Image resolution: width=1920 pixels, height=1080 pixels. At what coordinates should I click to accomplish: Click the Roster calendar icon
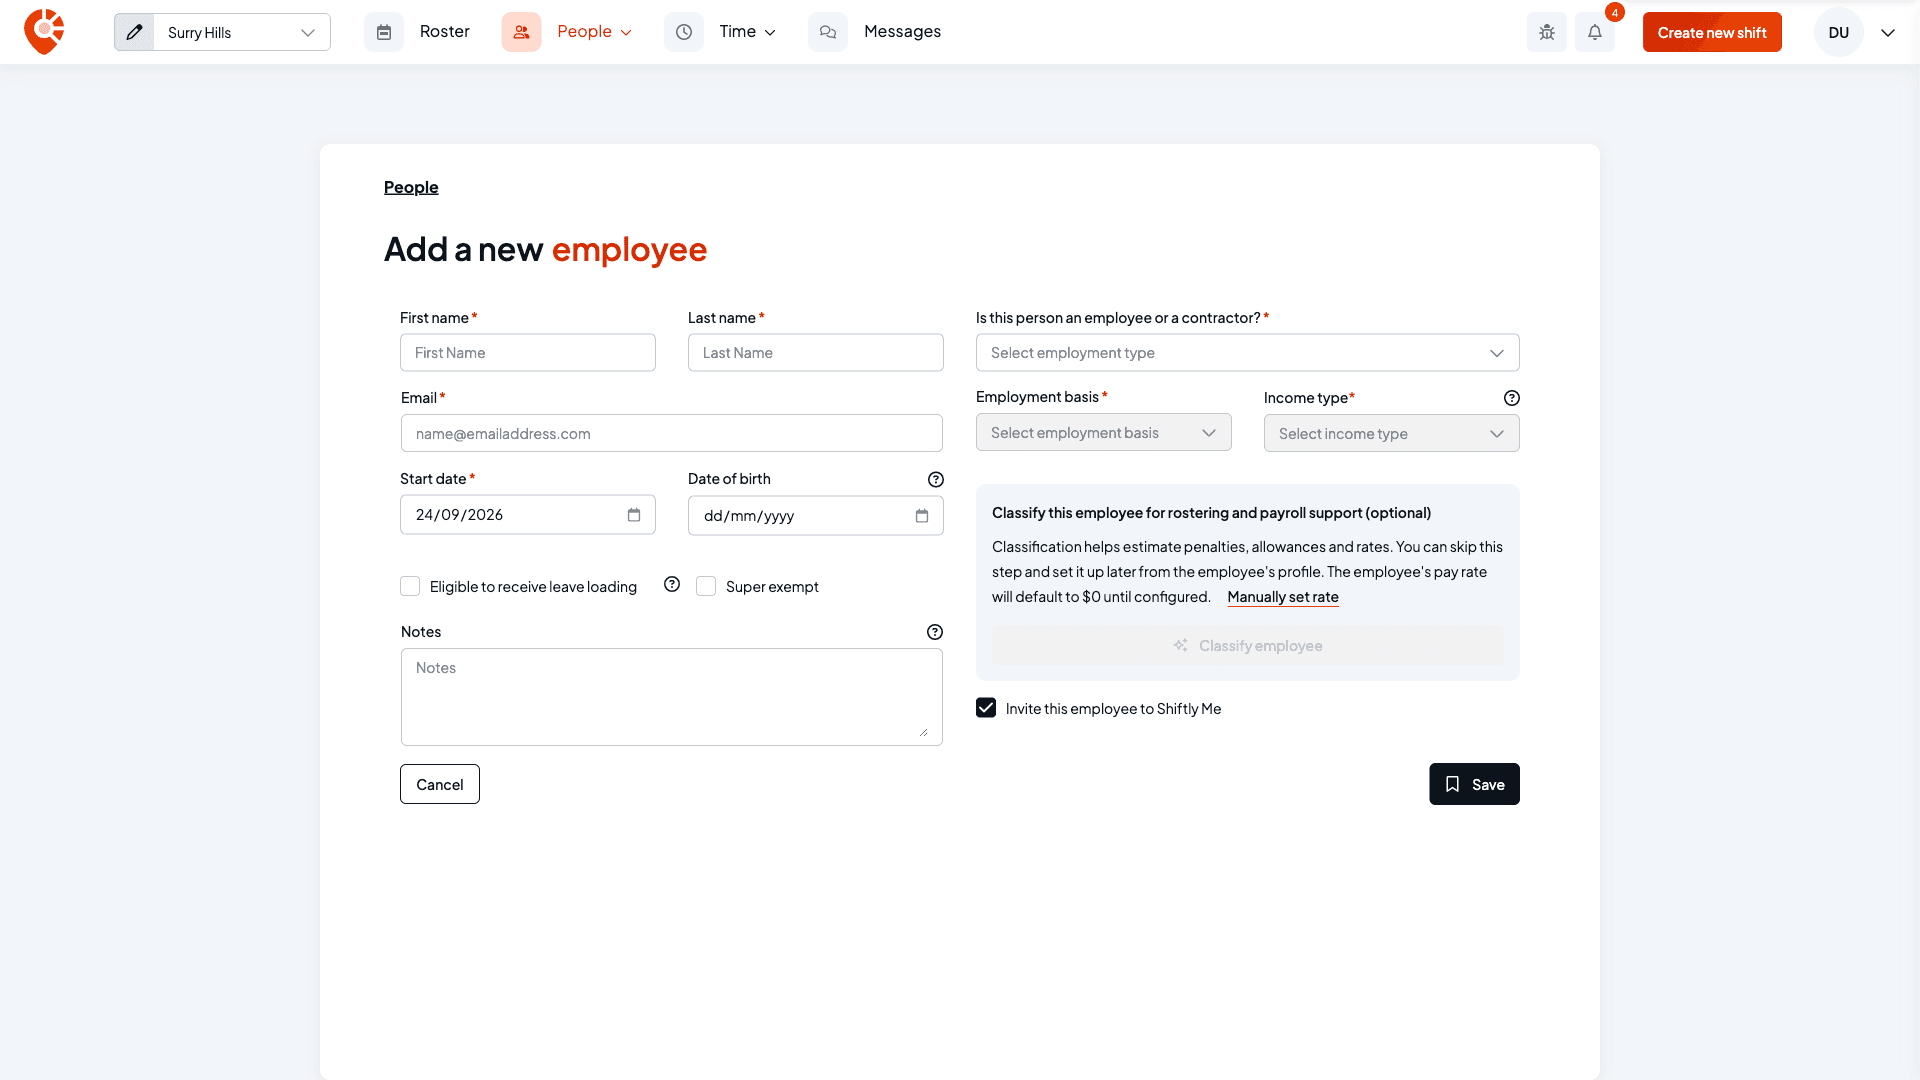(x=384, y=32)
